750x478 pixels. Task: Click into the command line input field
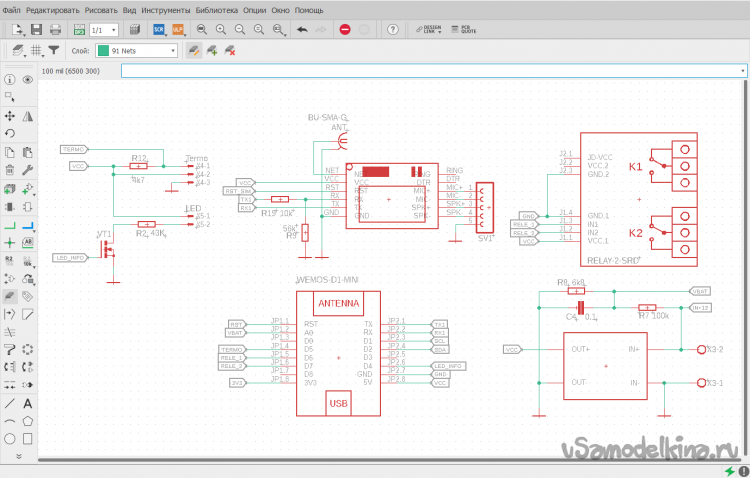pos(430,71)
